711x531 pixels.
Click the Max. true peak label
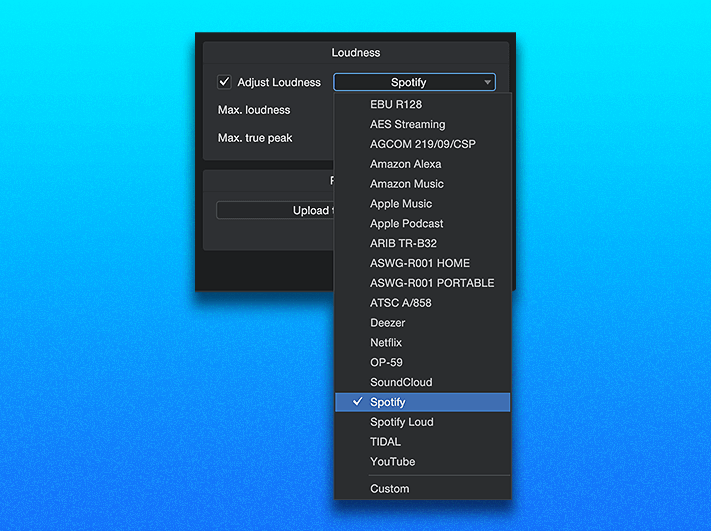(255, 138)
